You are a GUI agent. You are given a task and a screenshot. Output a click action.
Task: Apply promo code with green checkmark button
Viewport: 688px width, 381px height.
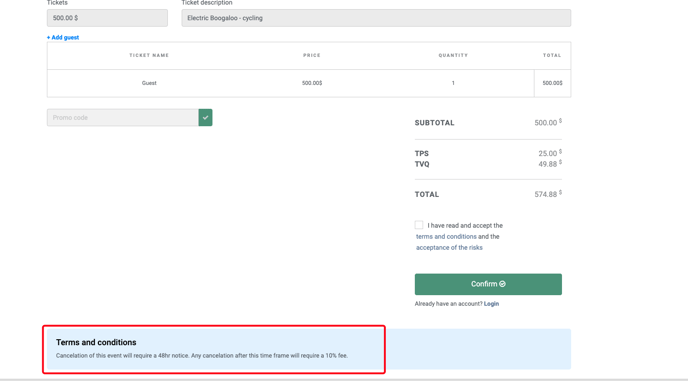[x=205, y=118]
